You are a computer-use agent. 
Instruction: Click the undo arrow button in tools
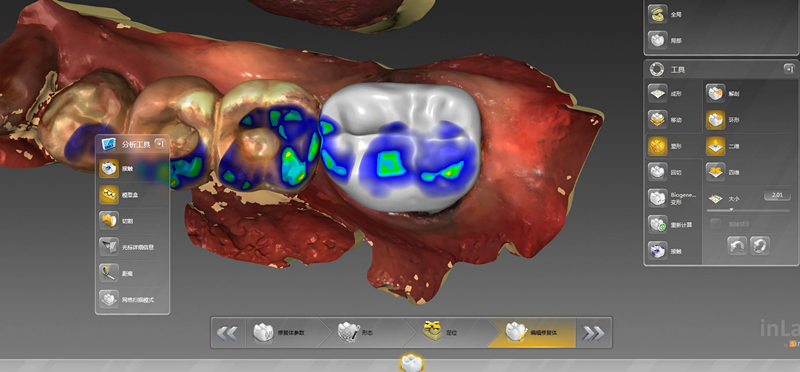click(x=737, y=246)
